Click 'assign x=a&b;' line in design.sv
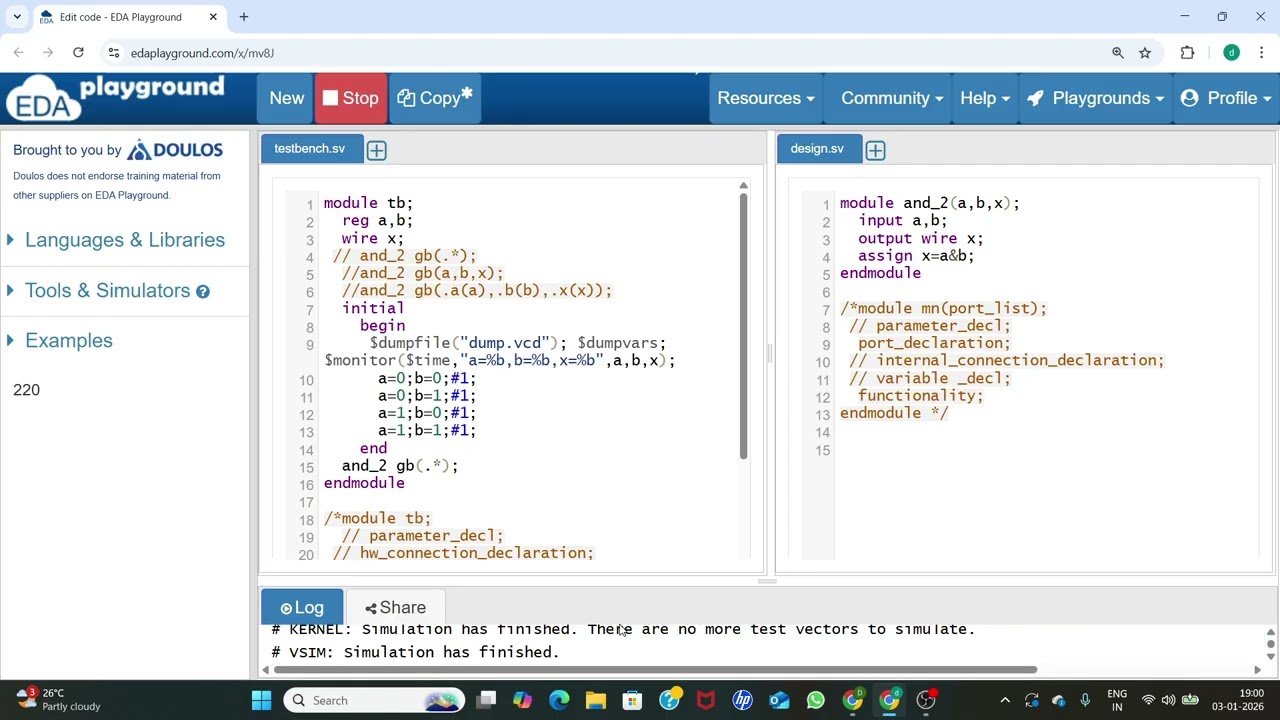The height and width of the screenshot is (720, 1280). pyautogui.click(x=916, y=256)
